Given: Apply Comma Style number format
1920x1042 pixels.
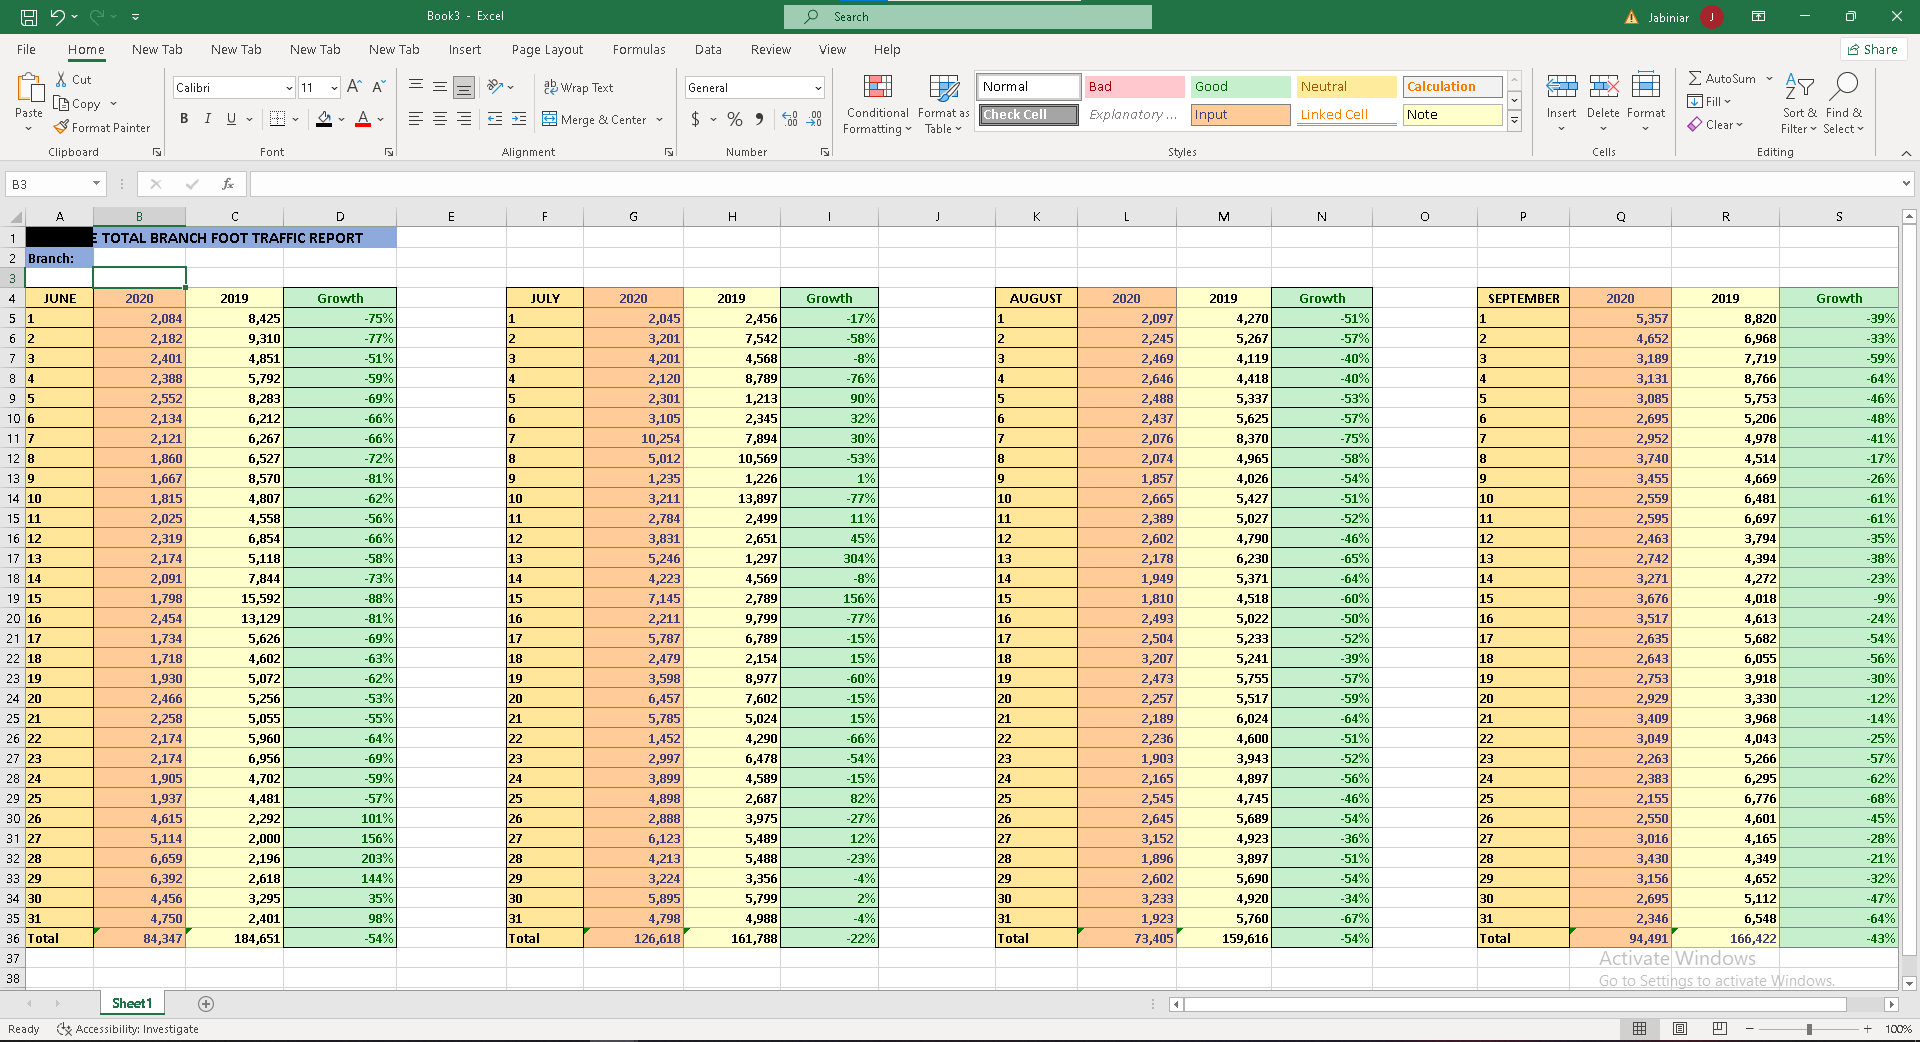Looking at the screenshot, I should (x=760, y=119).
